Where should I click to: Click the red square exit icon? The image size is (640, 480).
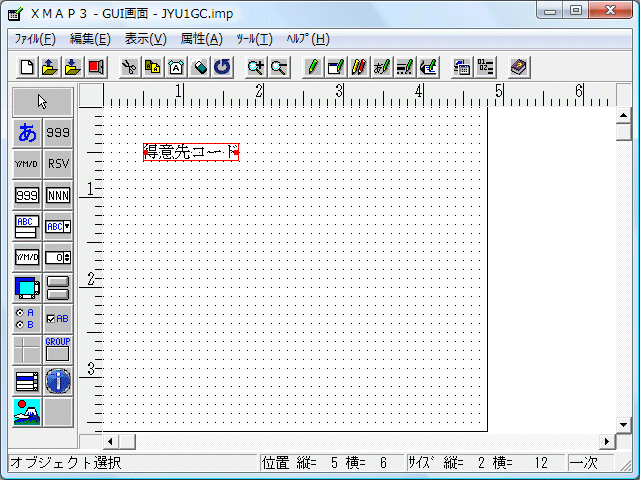[96, 67]
